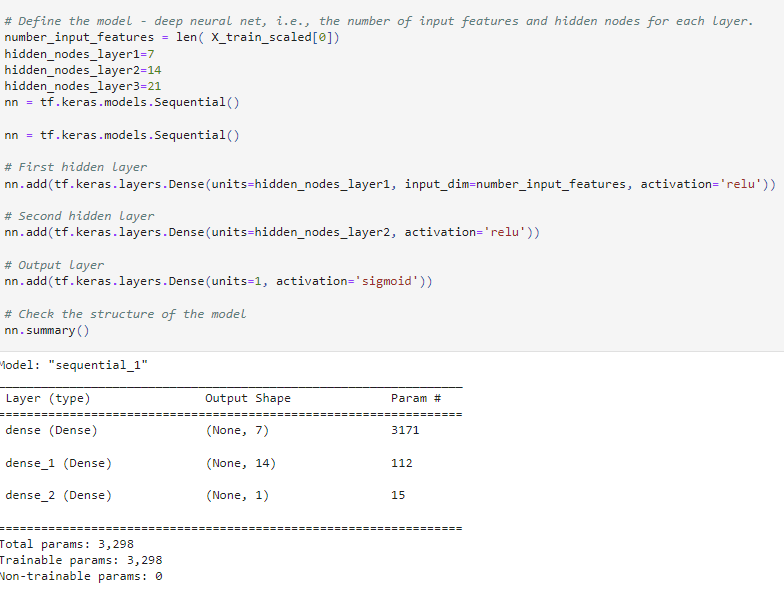Click the hidden_nodes_layer3=21 line
Viewport: 784px width, 596px height.
(x=82, y=86)
